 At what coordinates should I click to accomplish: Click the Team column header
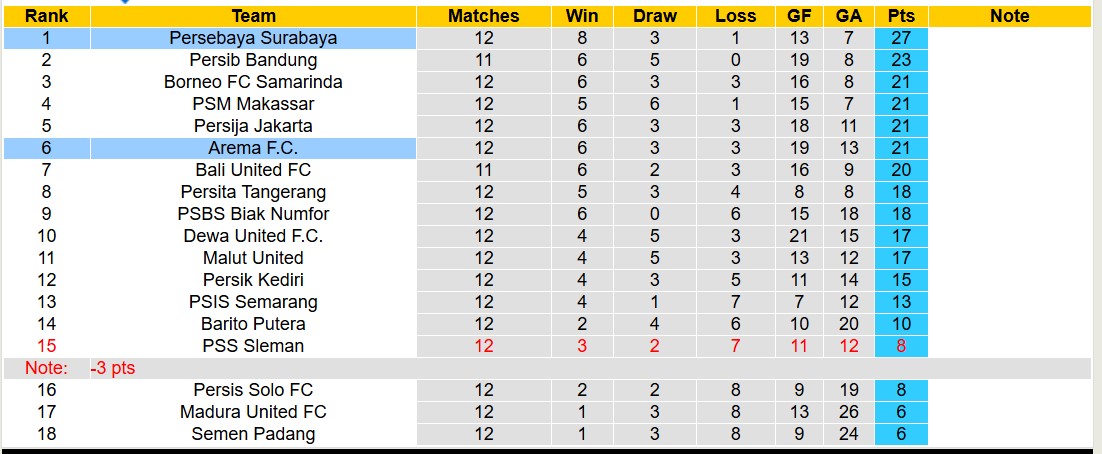(x=253, y=16)
